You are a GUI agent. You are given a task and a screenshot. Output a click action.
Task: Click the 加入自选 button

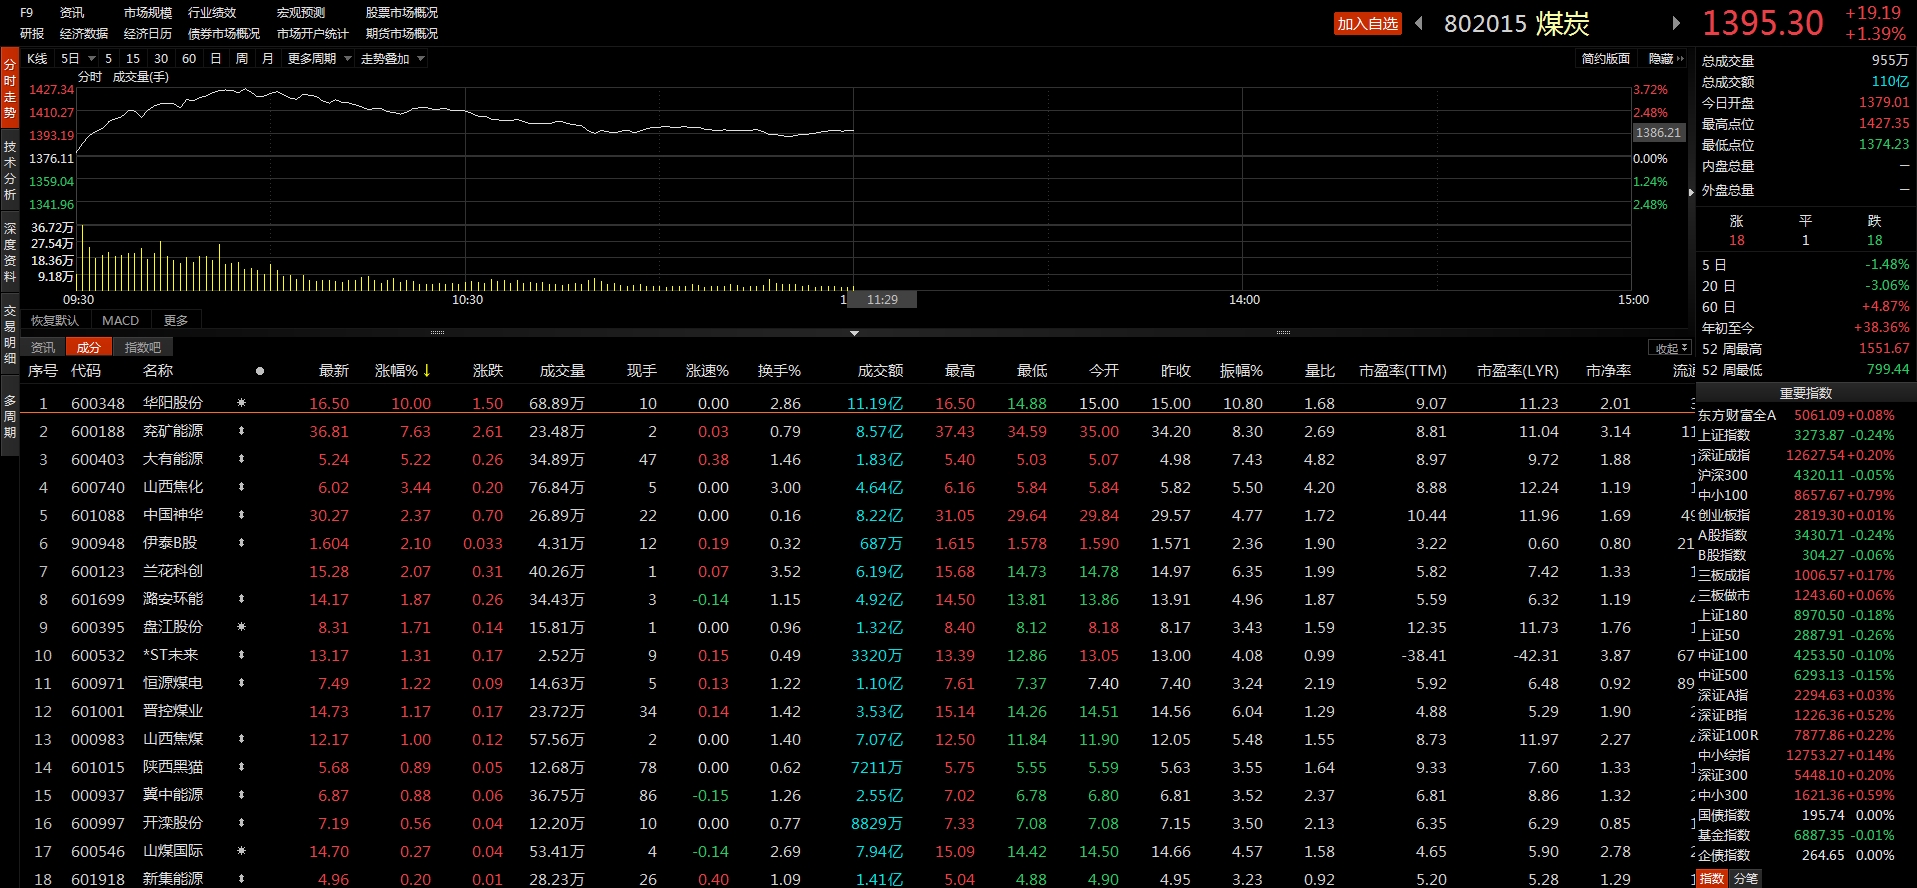click(1367, 24)
